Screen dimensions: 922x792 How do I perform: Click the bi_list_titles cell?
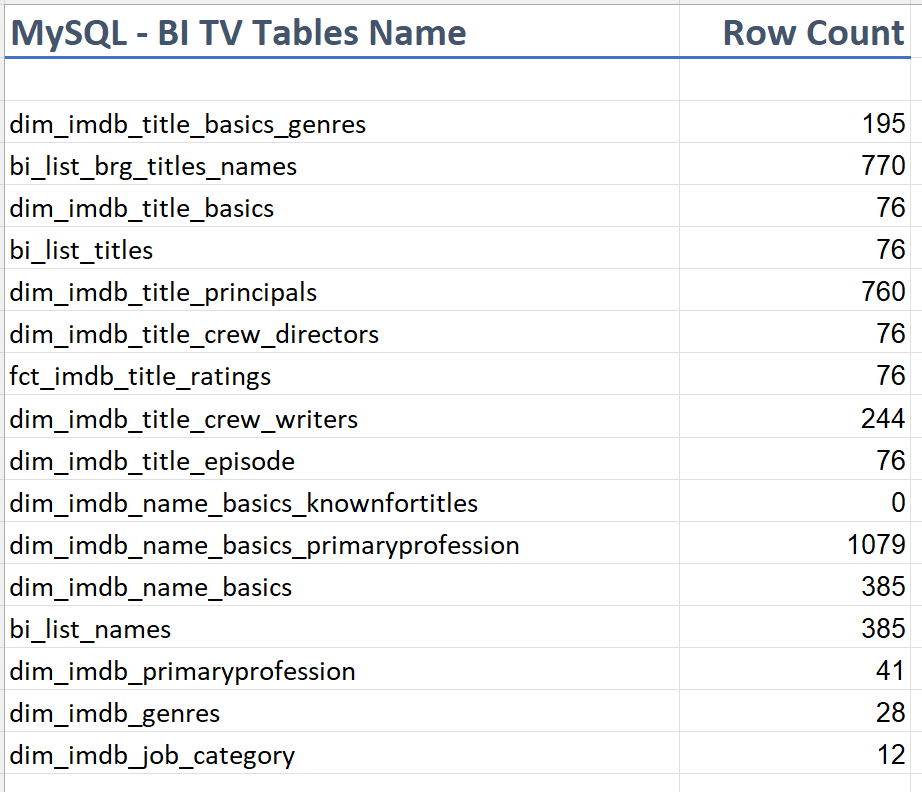click(x=342, y=248)
